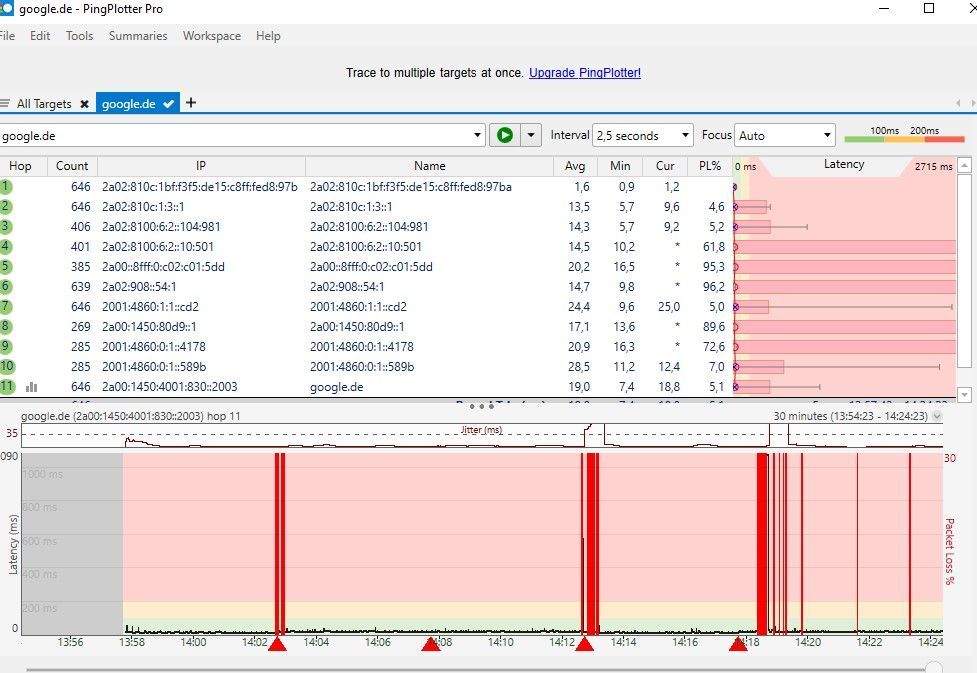The image size is (977, 673).
Task: Click the hop 11 green circle icon
Action: (7, 386)
